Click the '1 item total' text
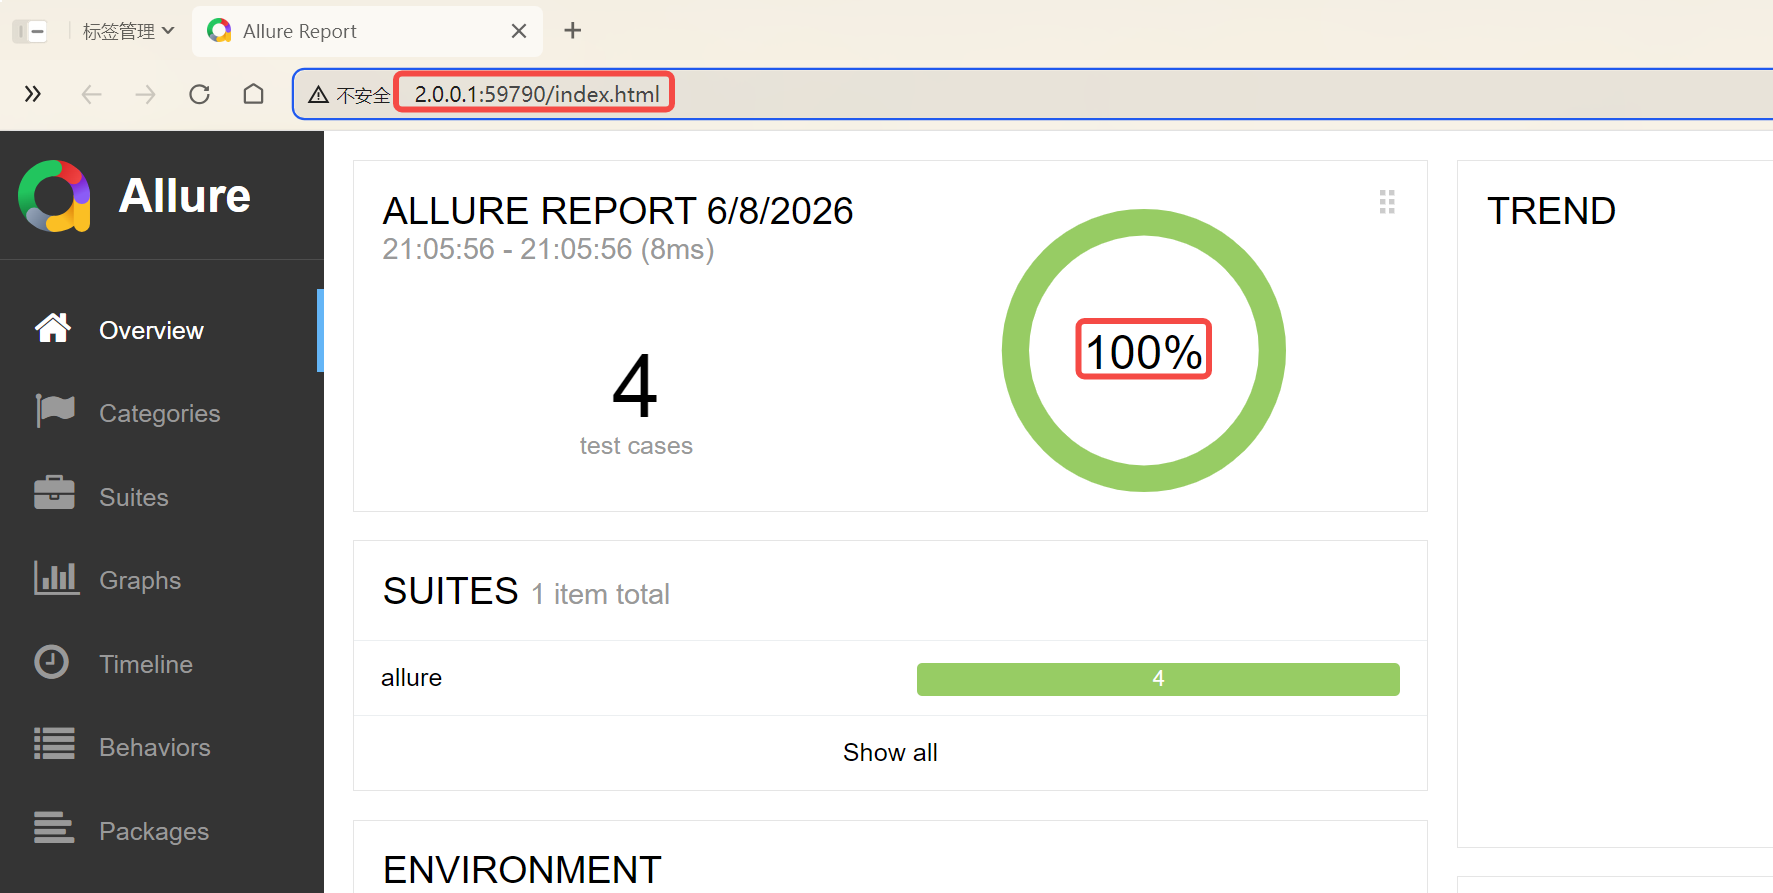This screenshot has width=1773, height=893. click(x=601, y=594)
